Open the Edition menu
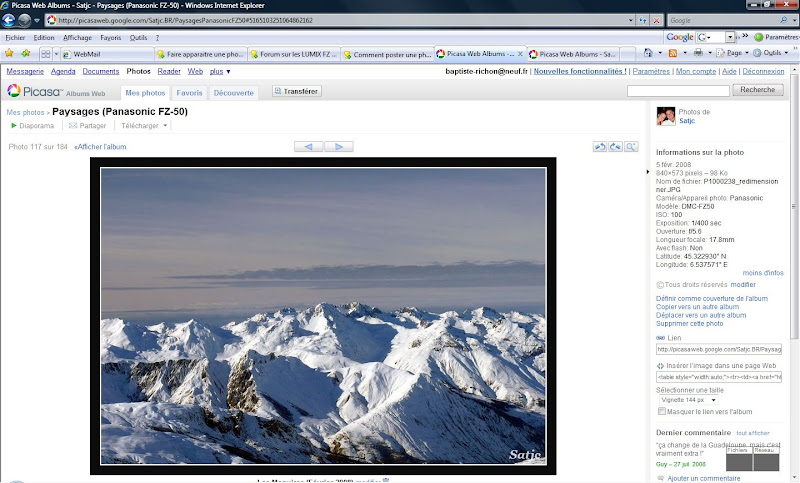Viewport: 800px width, 483px height. pos(44,38)
